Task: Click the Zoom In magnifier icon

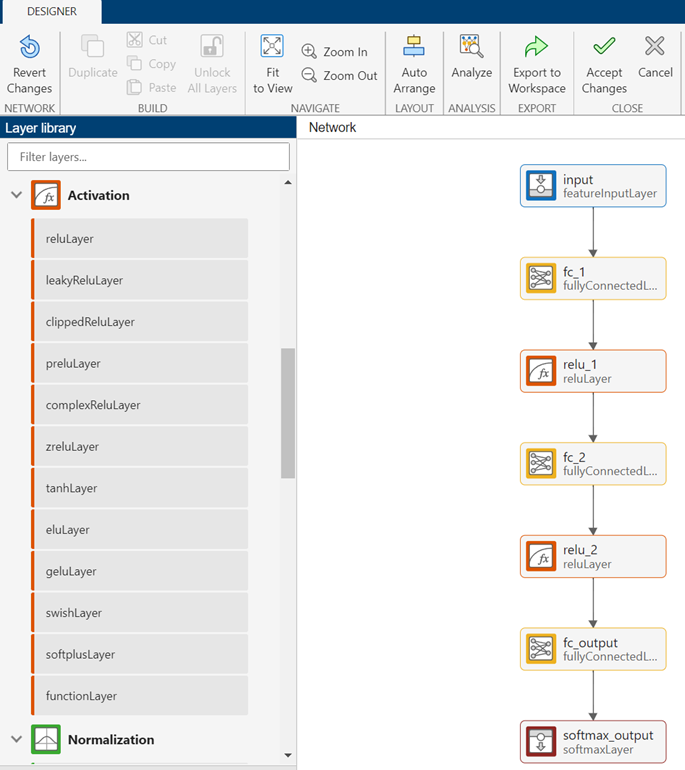Action: [309, 51]
